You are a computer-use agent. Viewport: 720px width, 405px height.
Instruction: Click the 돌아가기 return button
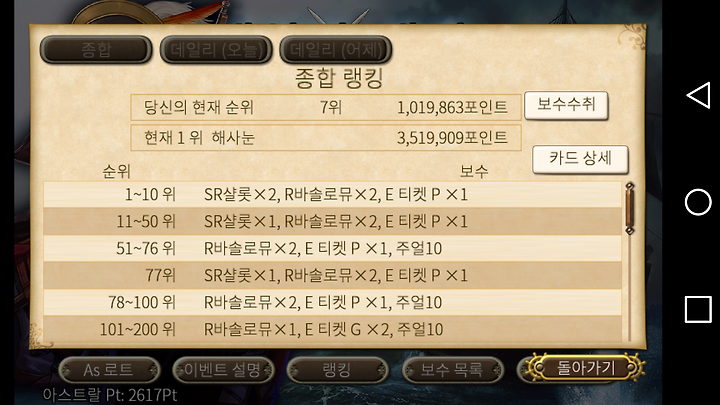tap(581, 368)
